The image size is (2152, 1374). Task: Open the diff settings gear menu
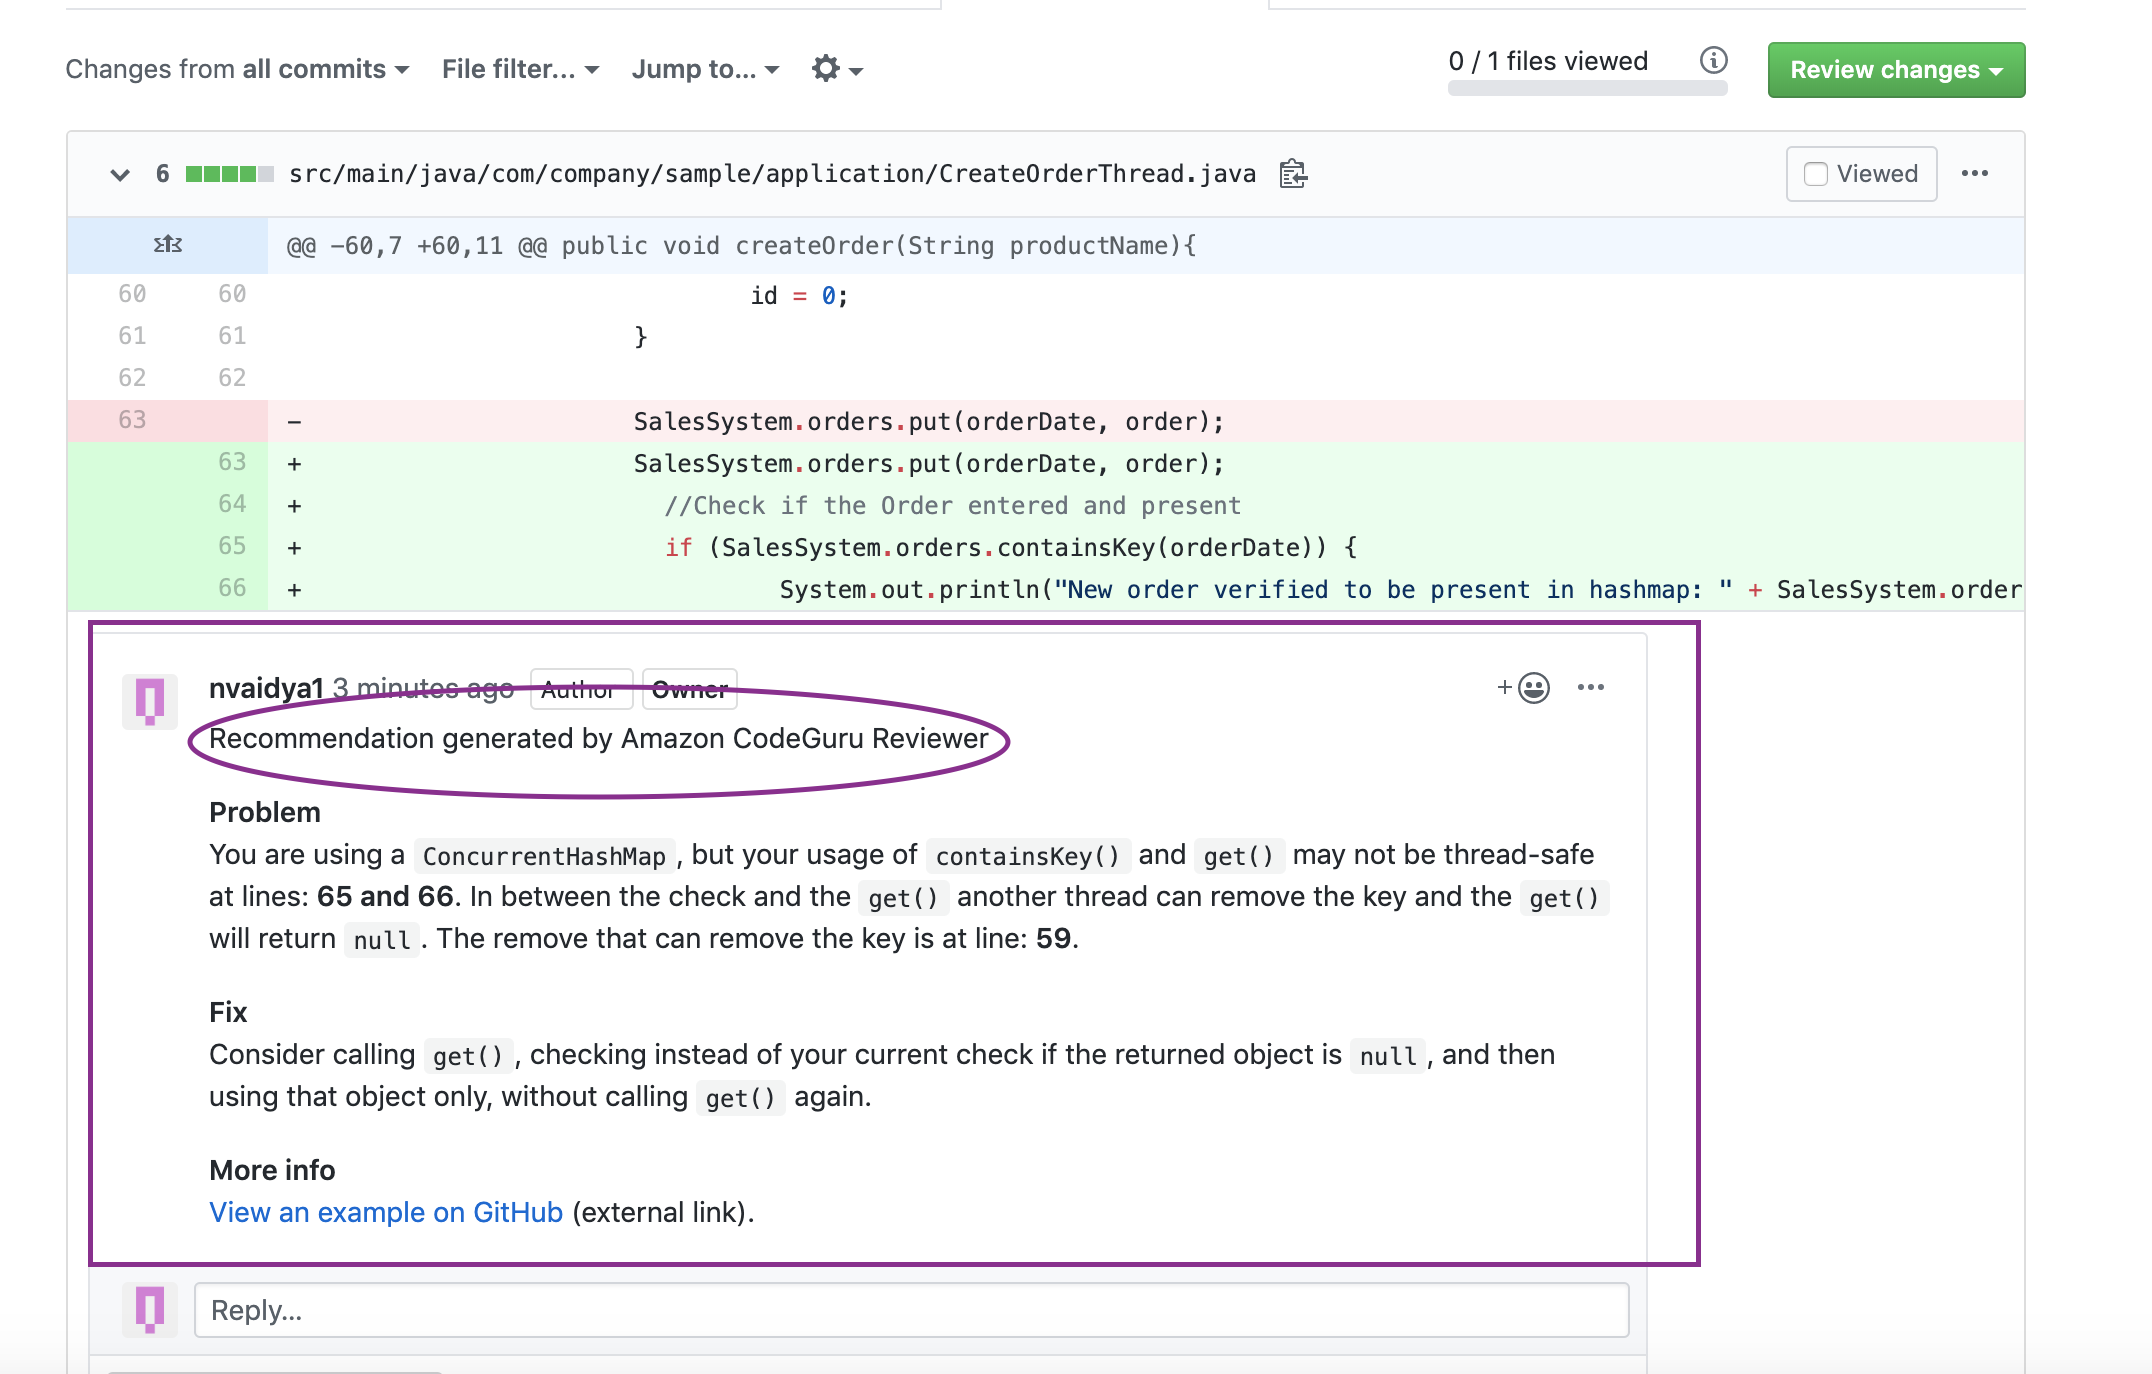[x=837, y=69]
